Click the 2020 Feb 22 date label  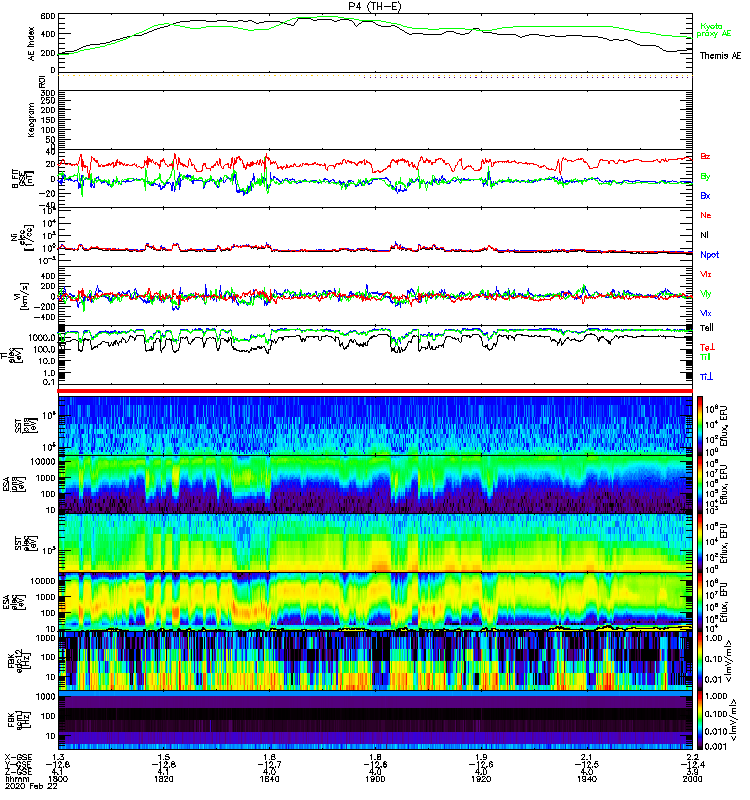point(31,786)
